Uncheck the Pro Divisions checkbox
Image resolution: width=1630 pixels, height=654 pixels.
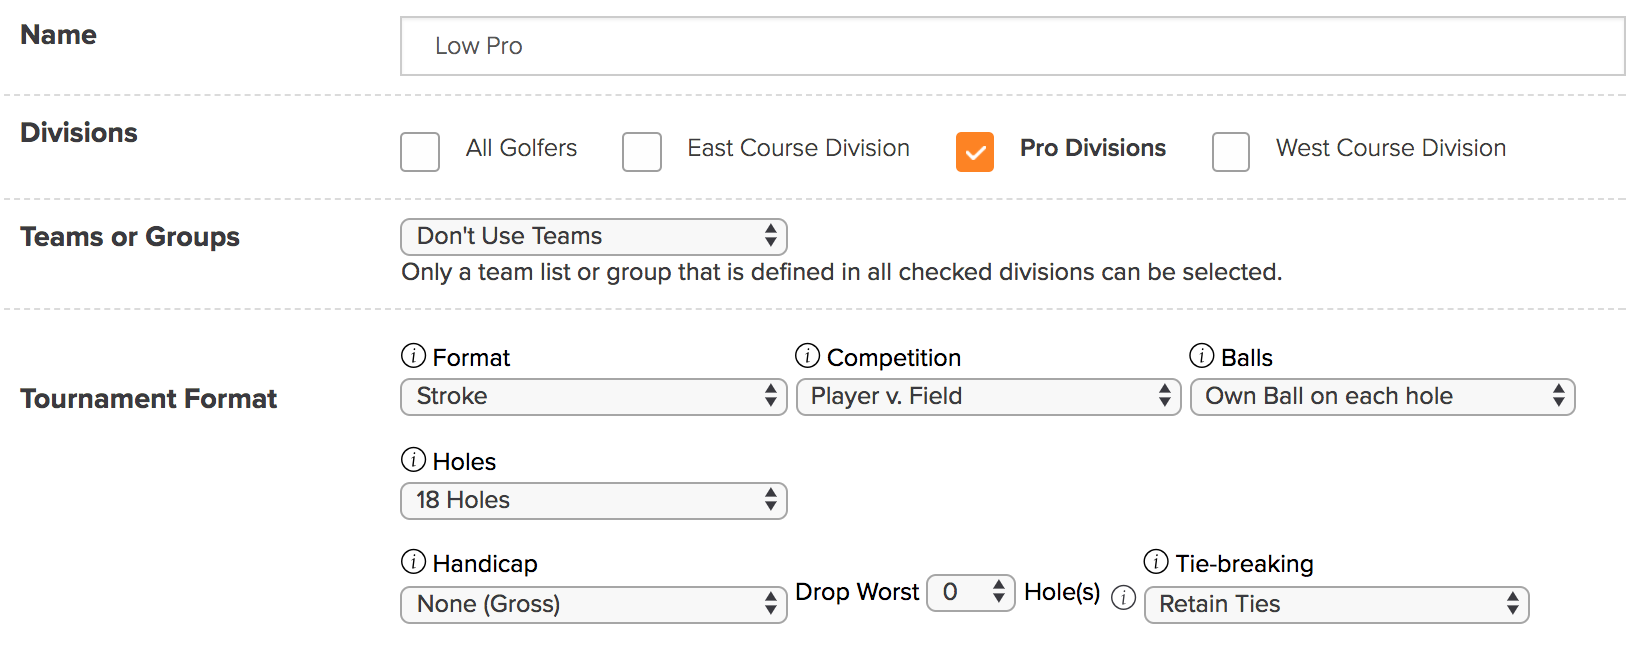(x=975, y=152)
